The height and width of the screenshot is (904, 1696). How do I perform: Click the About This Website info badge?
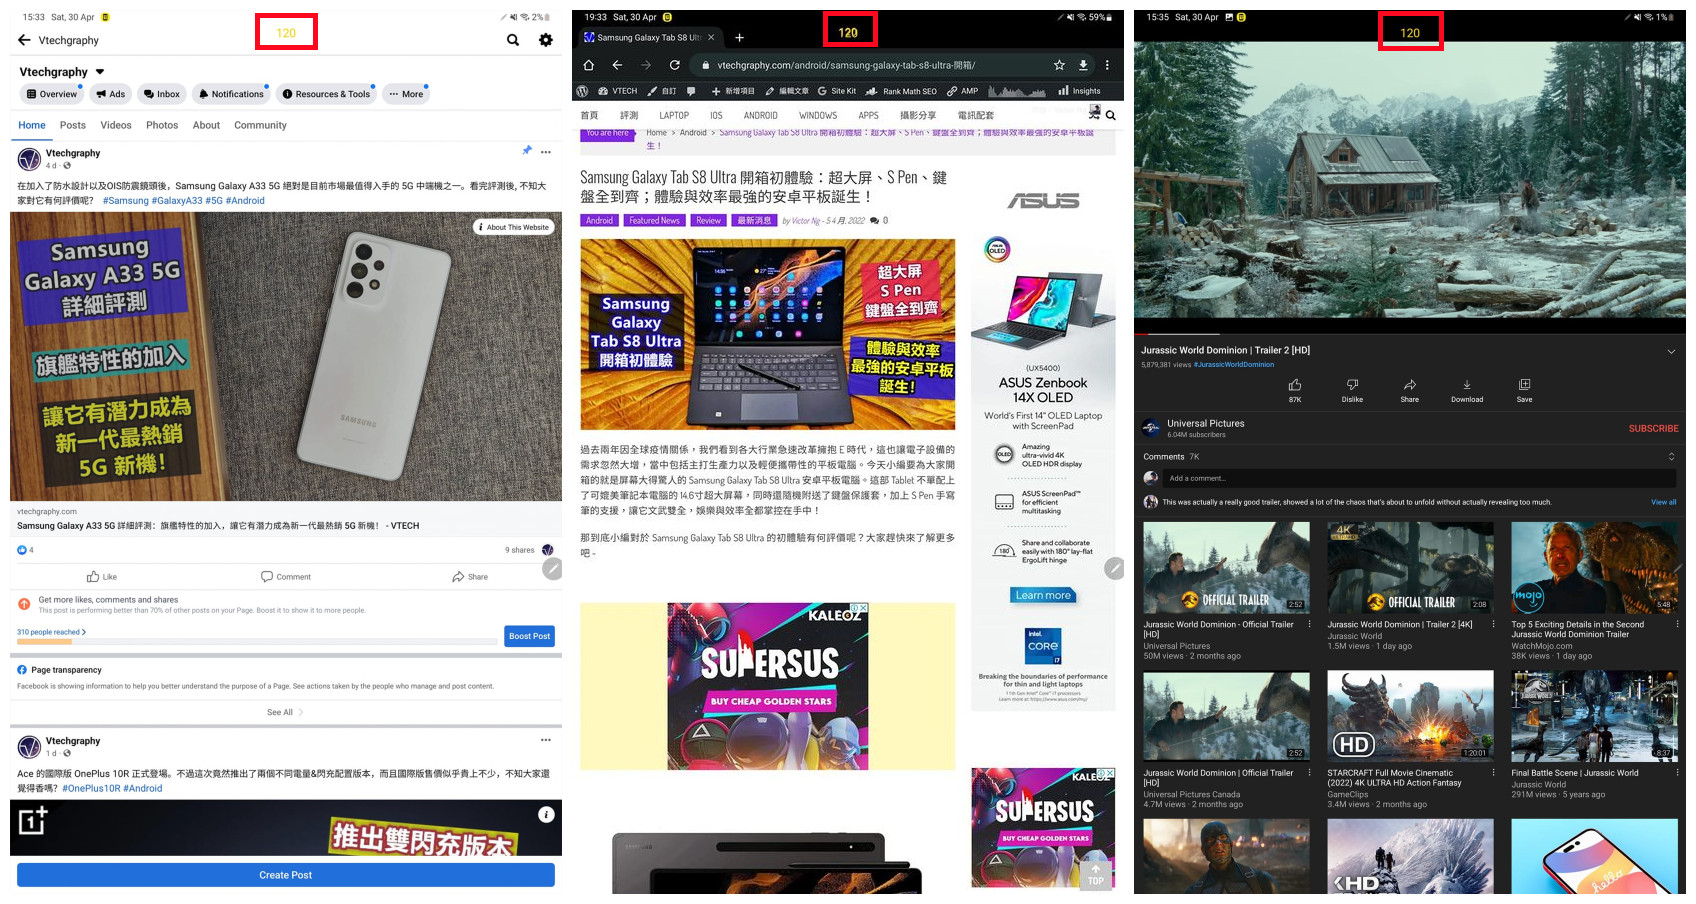click(x=514, y=227)
